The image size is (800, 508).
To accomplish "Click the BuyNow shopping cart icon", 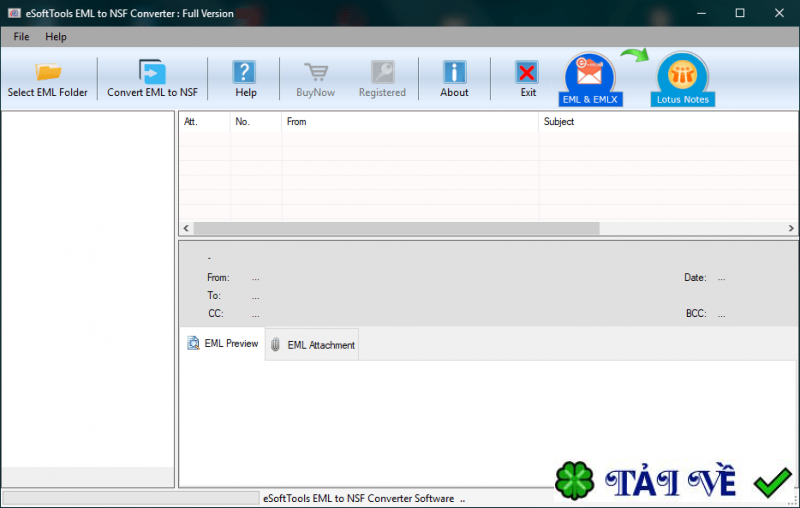I will 316,72.
